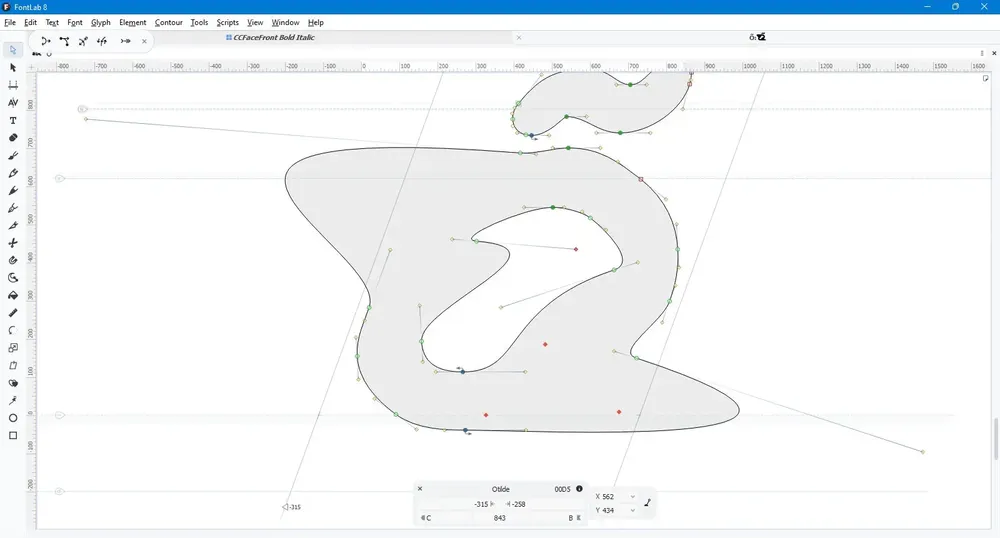Select the Ellipse tool
1000x538 pixels.
[x=13, y=418]
